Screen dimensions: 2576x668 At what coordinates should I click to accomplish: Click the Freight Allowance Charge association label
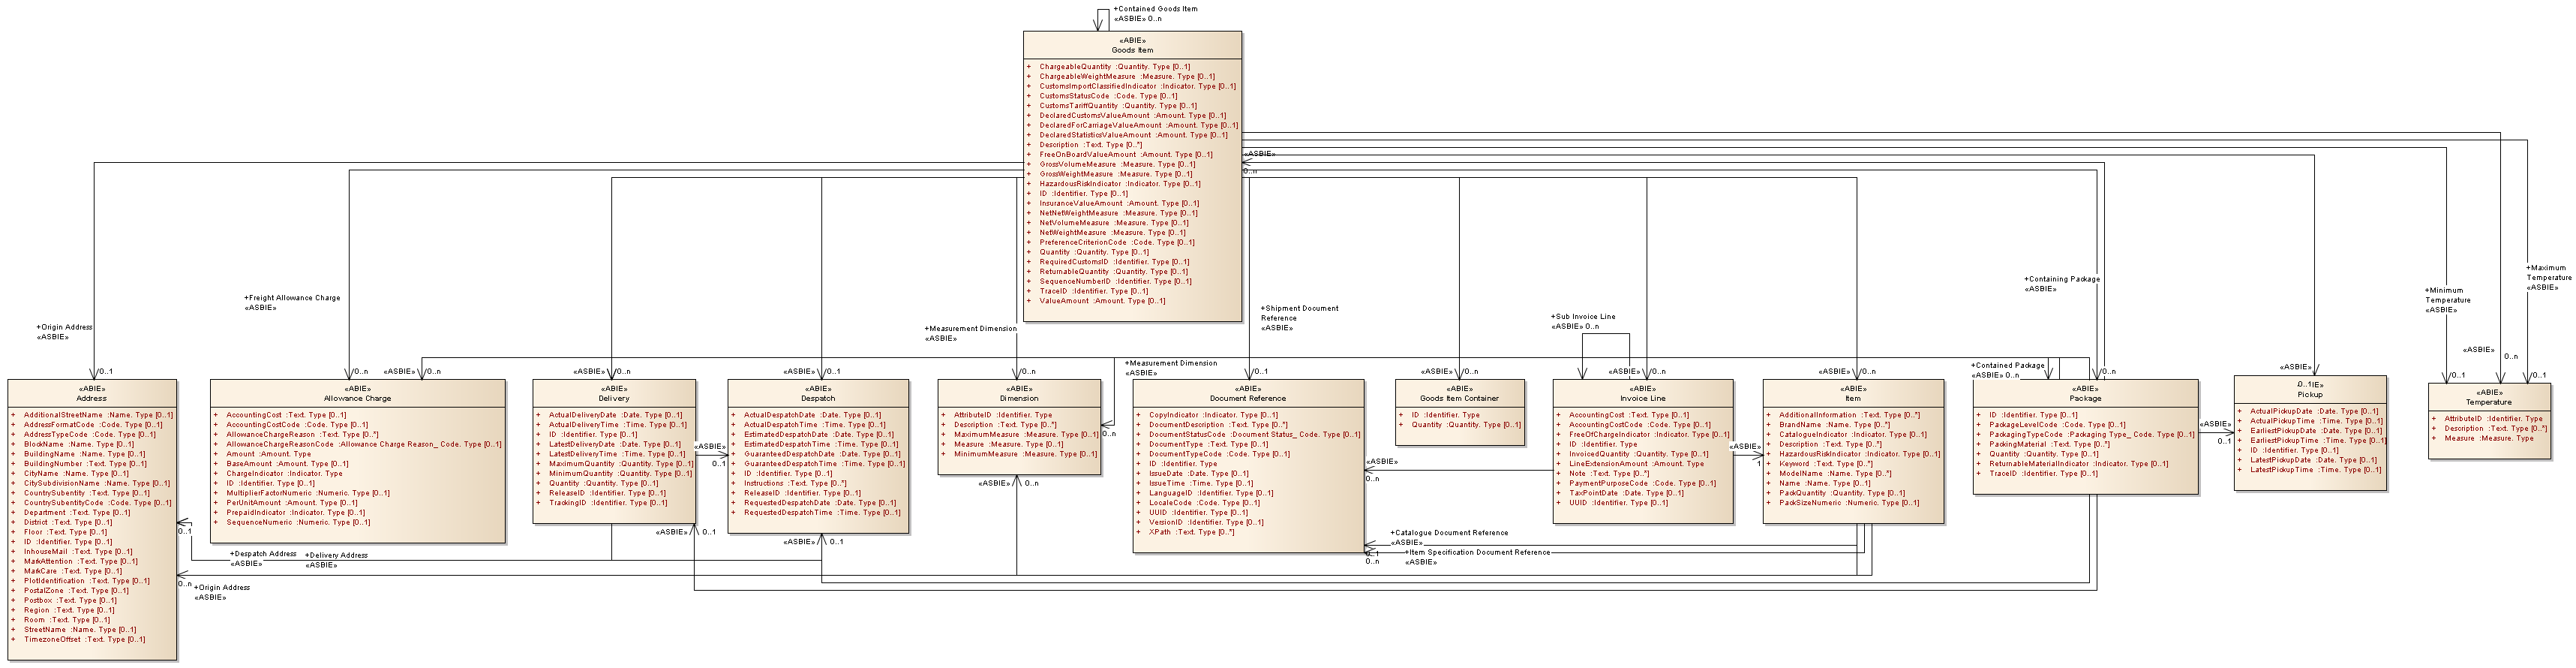tap(292, 298)
